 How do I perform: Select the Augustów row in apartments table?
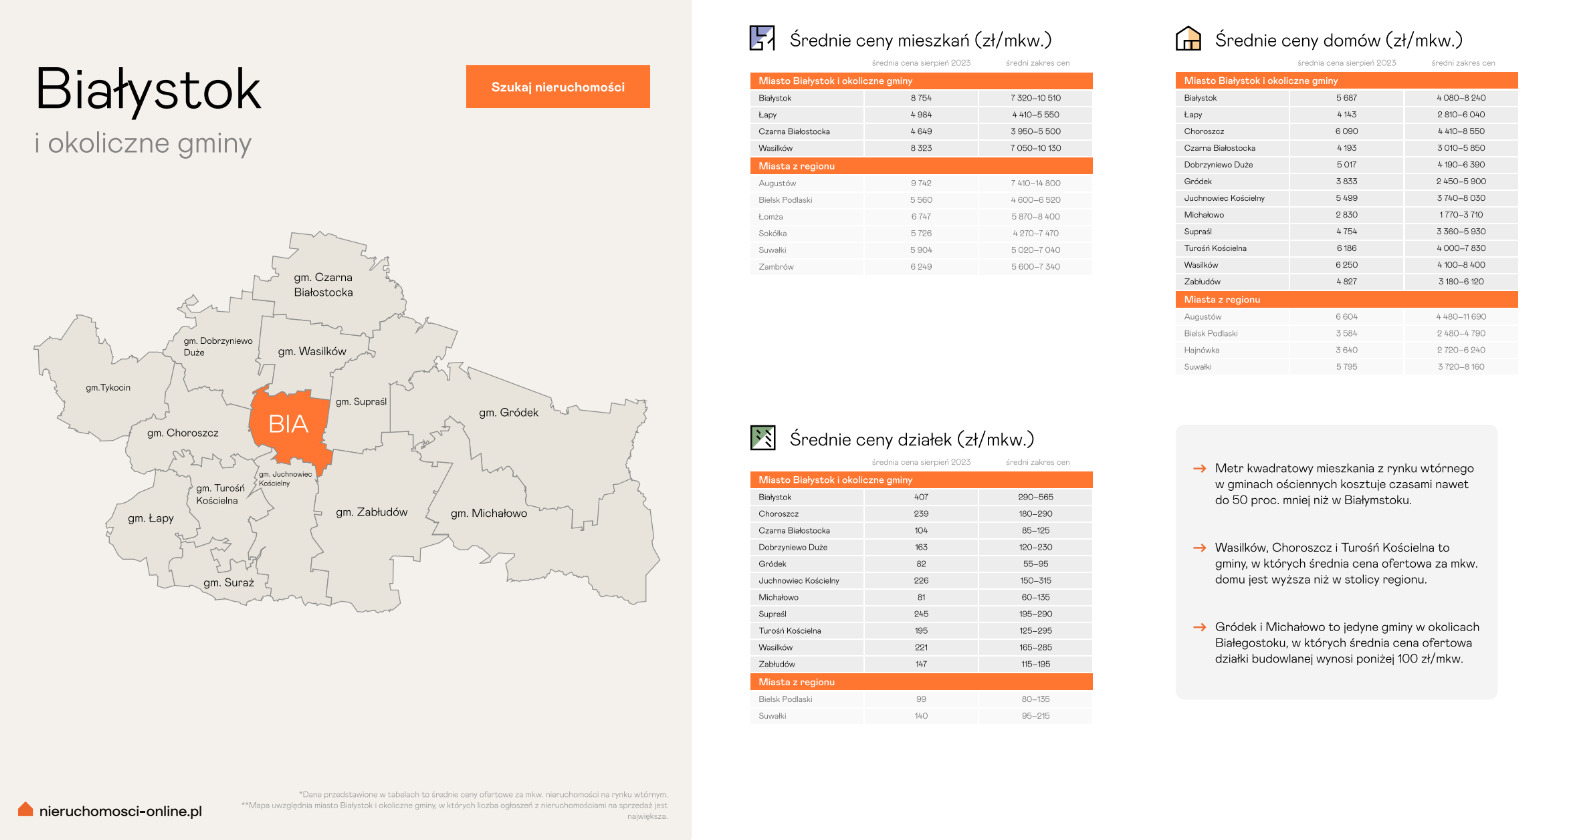tap(920, 183)
